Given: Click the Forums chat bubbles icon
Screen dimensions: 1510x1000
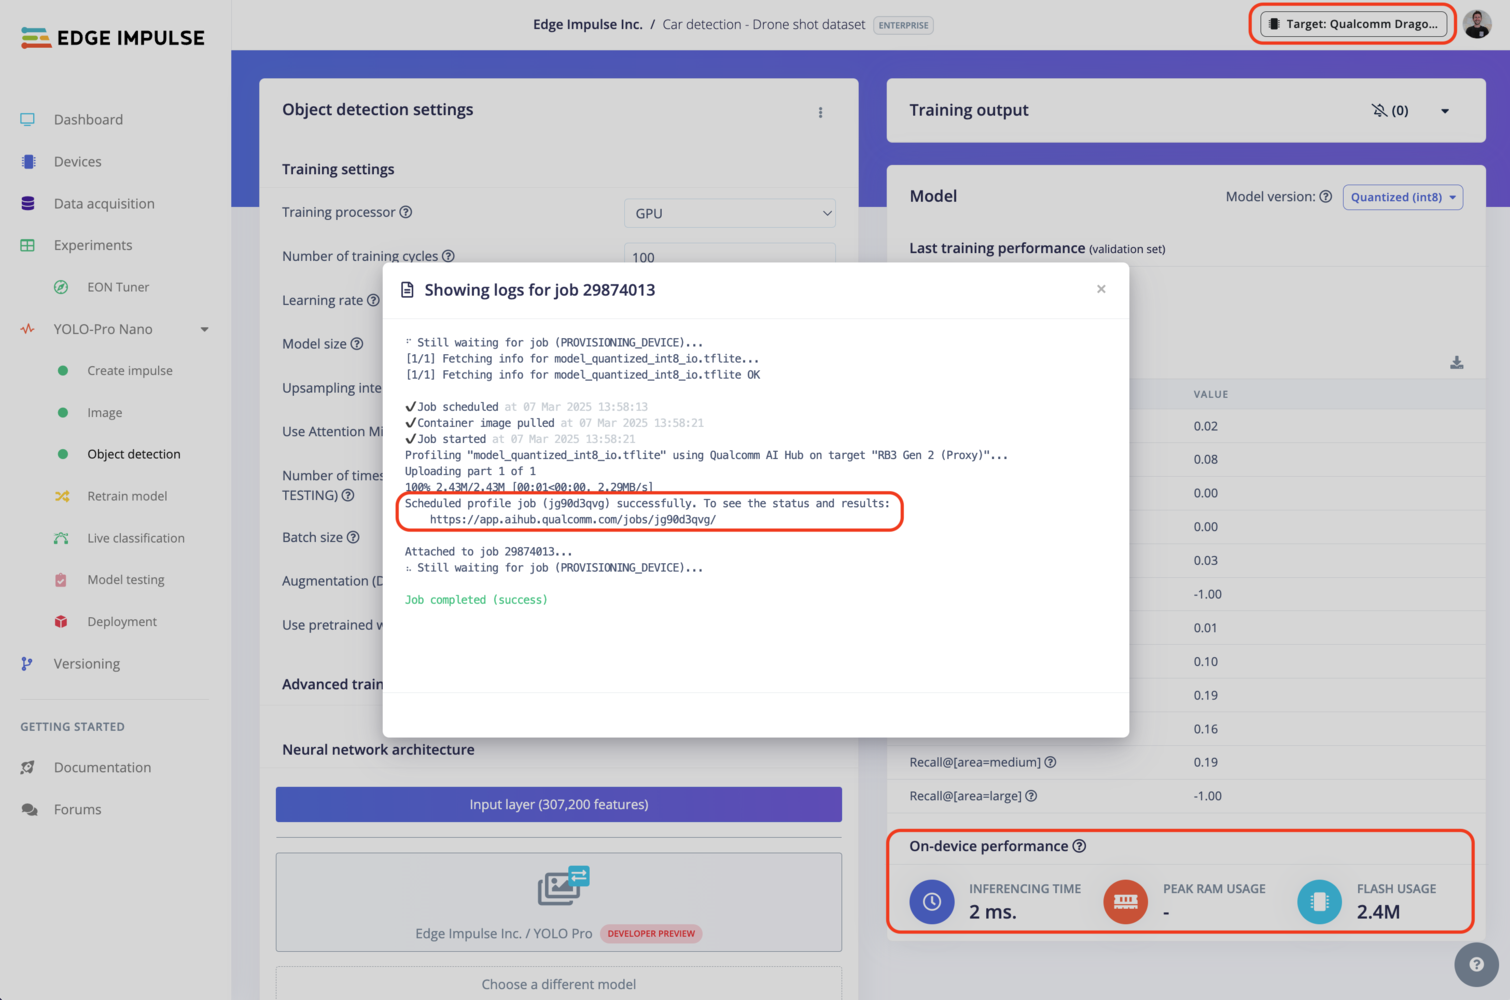Looking at the screenshot, I should click(x=29, y=809).
